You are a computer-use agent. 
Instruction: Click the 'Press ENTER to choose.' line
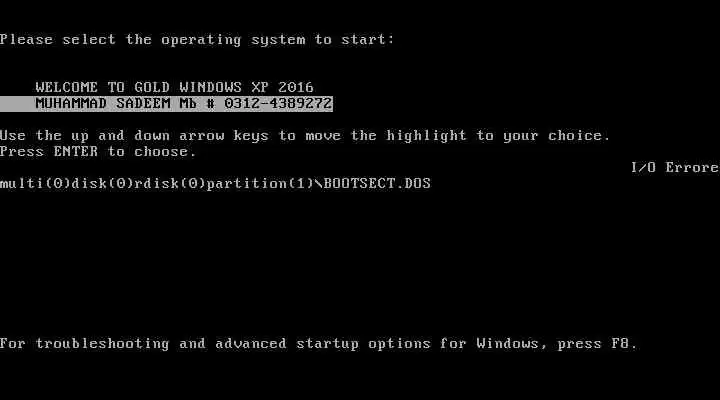pos(98,152)
